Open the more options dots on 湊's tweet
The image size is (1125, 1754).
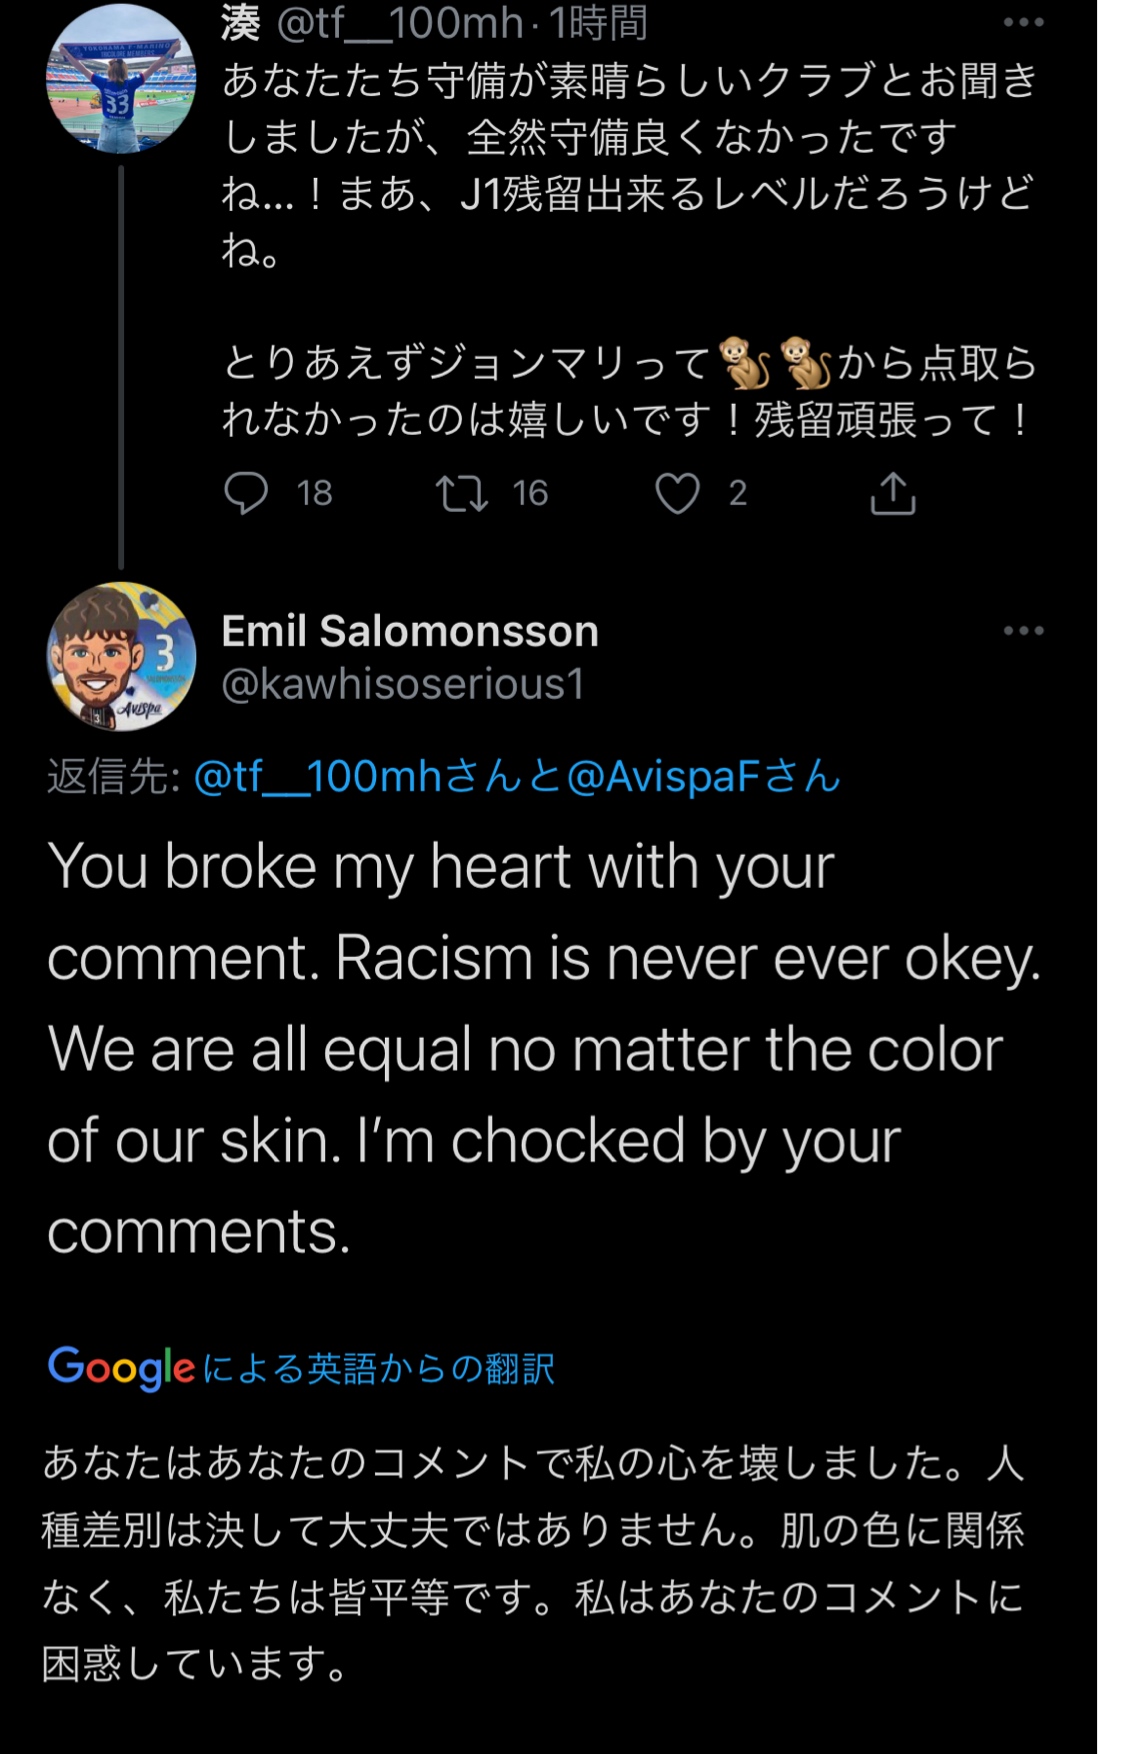[1023, 23]
